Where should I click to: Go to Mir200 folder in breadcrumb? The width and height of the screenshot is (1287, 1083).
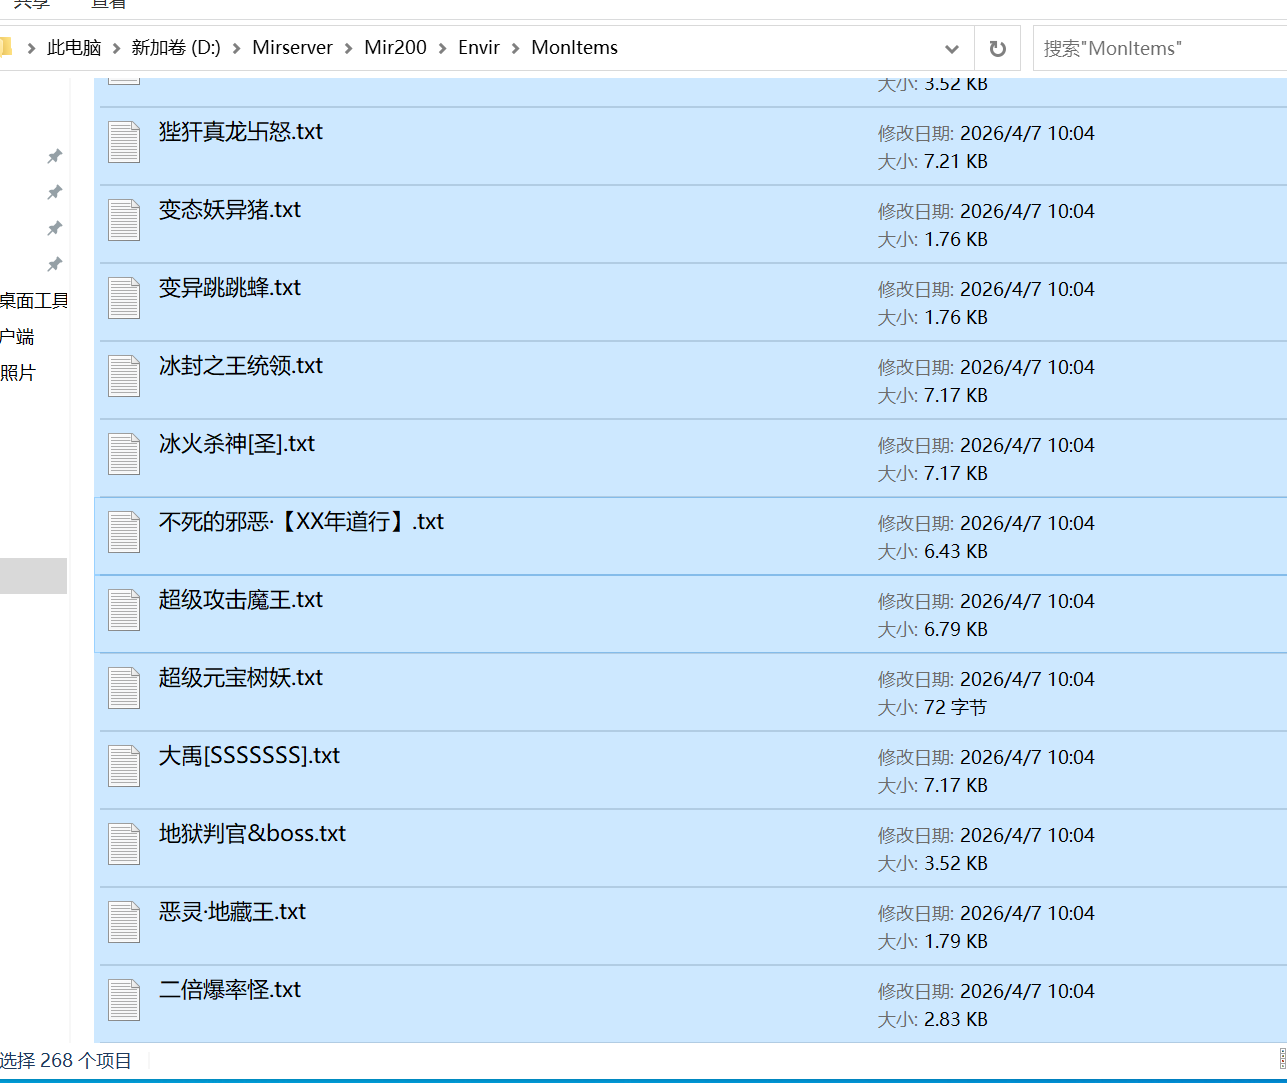pos(395,48)
